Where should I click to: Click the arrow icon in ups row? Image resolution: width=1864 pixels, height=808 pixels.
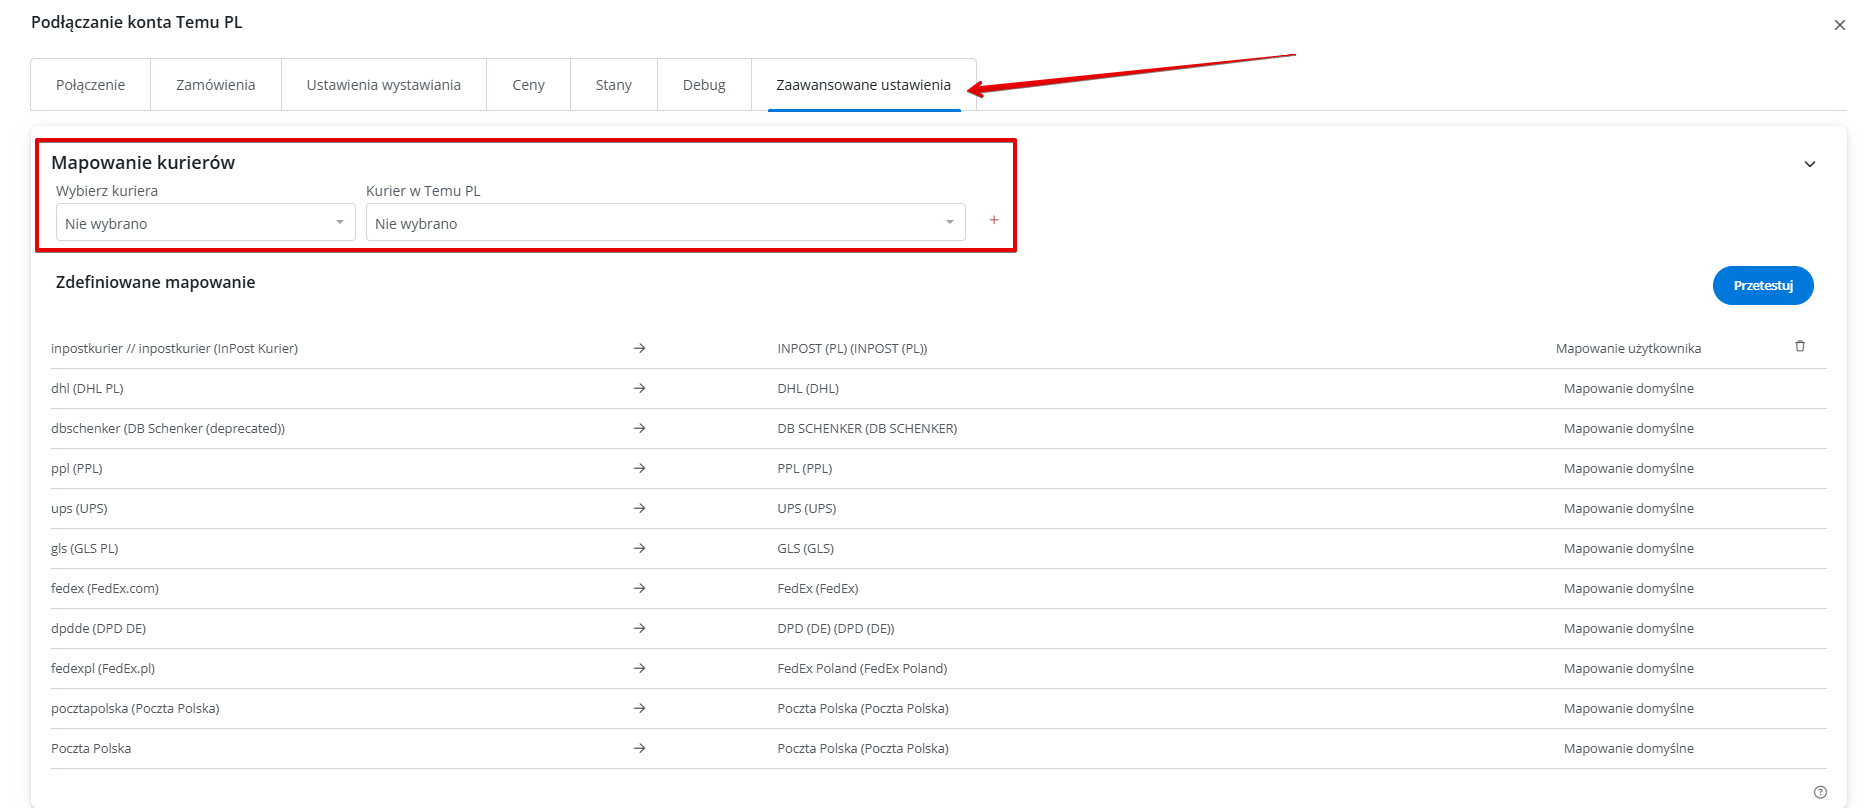[x=639, y=508]
